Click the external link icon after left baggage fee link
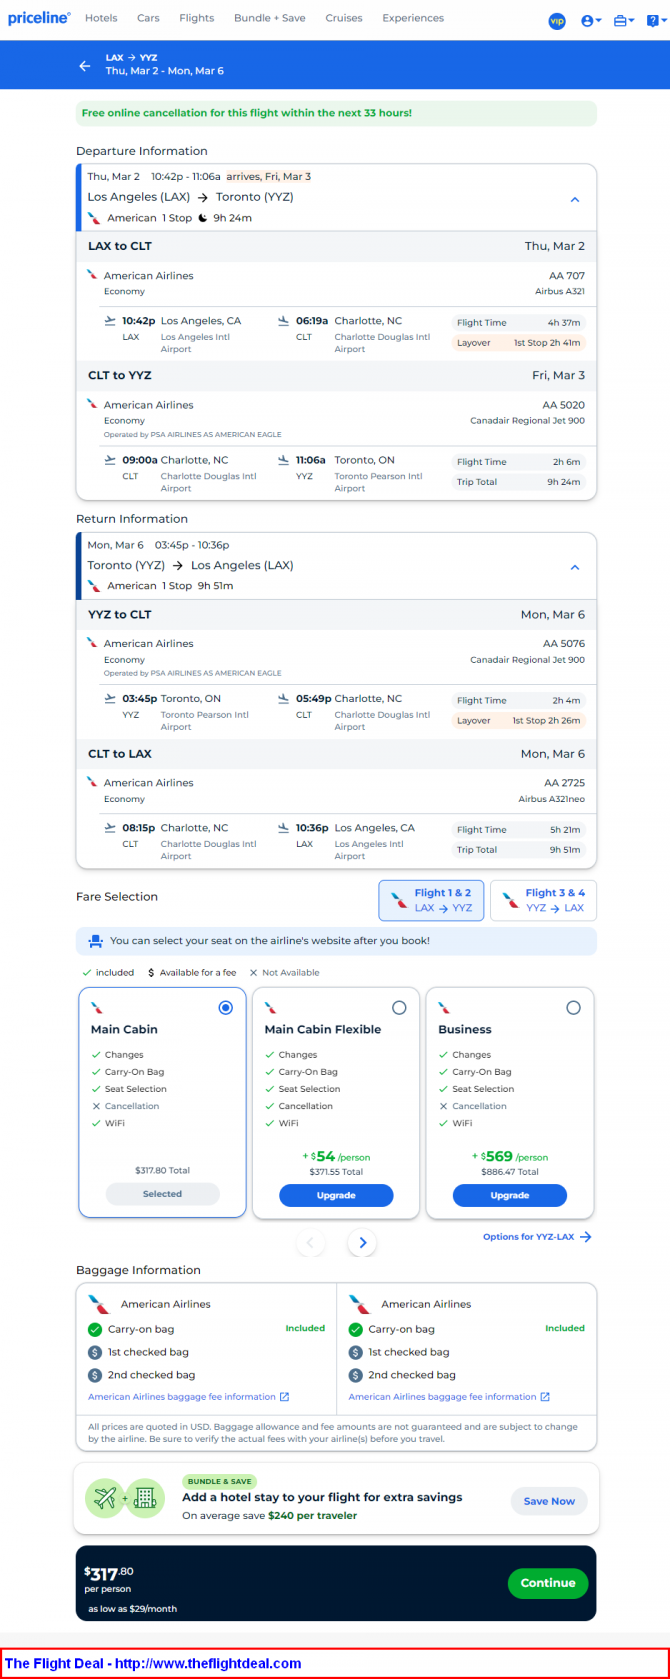Viewport: 670px width, 1679px height. pyautogui.click(x=284, y=1397)
